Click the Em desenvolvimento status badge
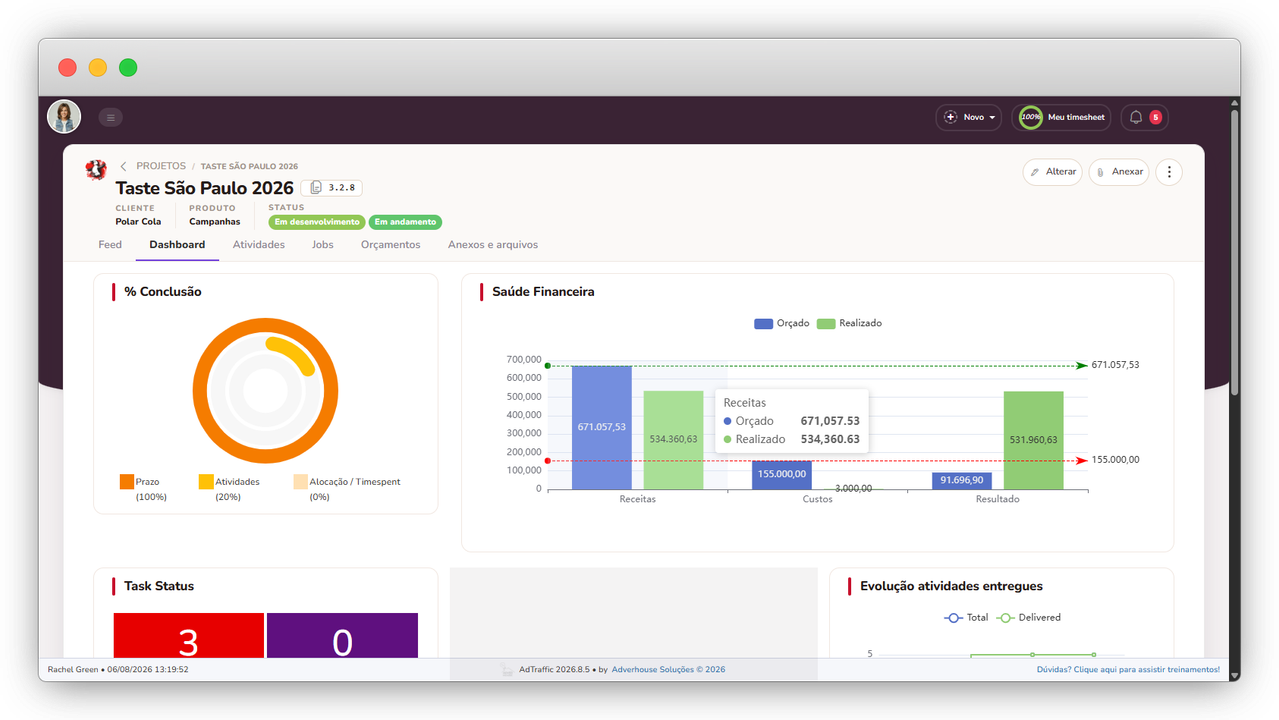 (316, 222)
